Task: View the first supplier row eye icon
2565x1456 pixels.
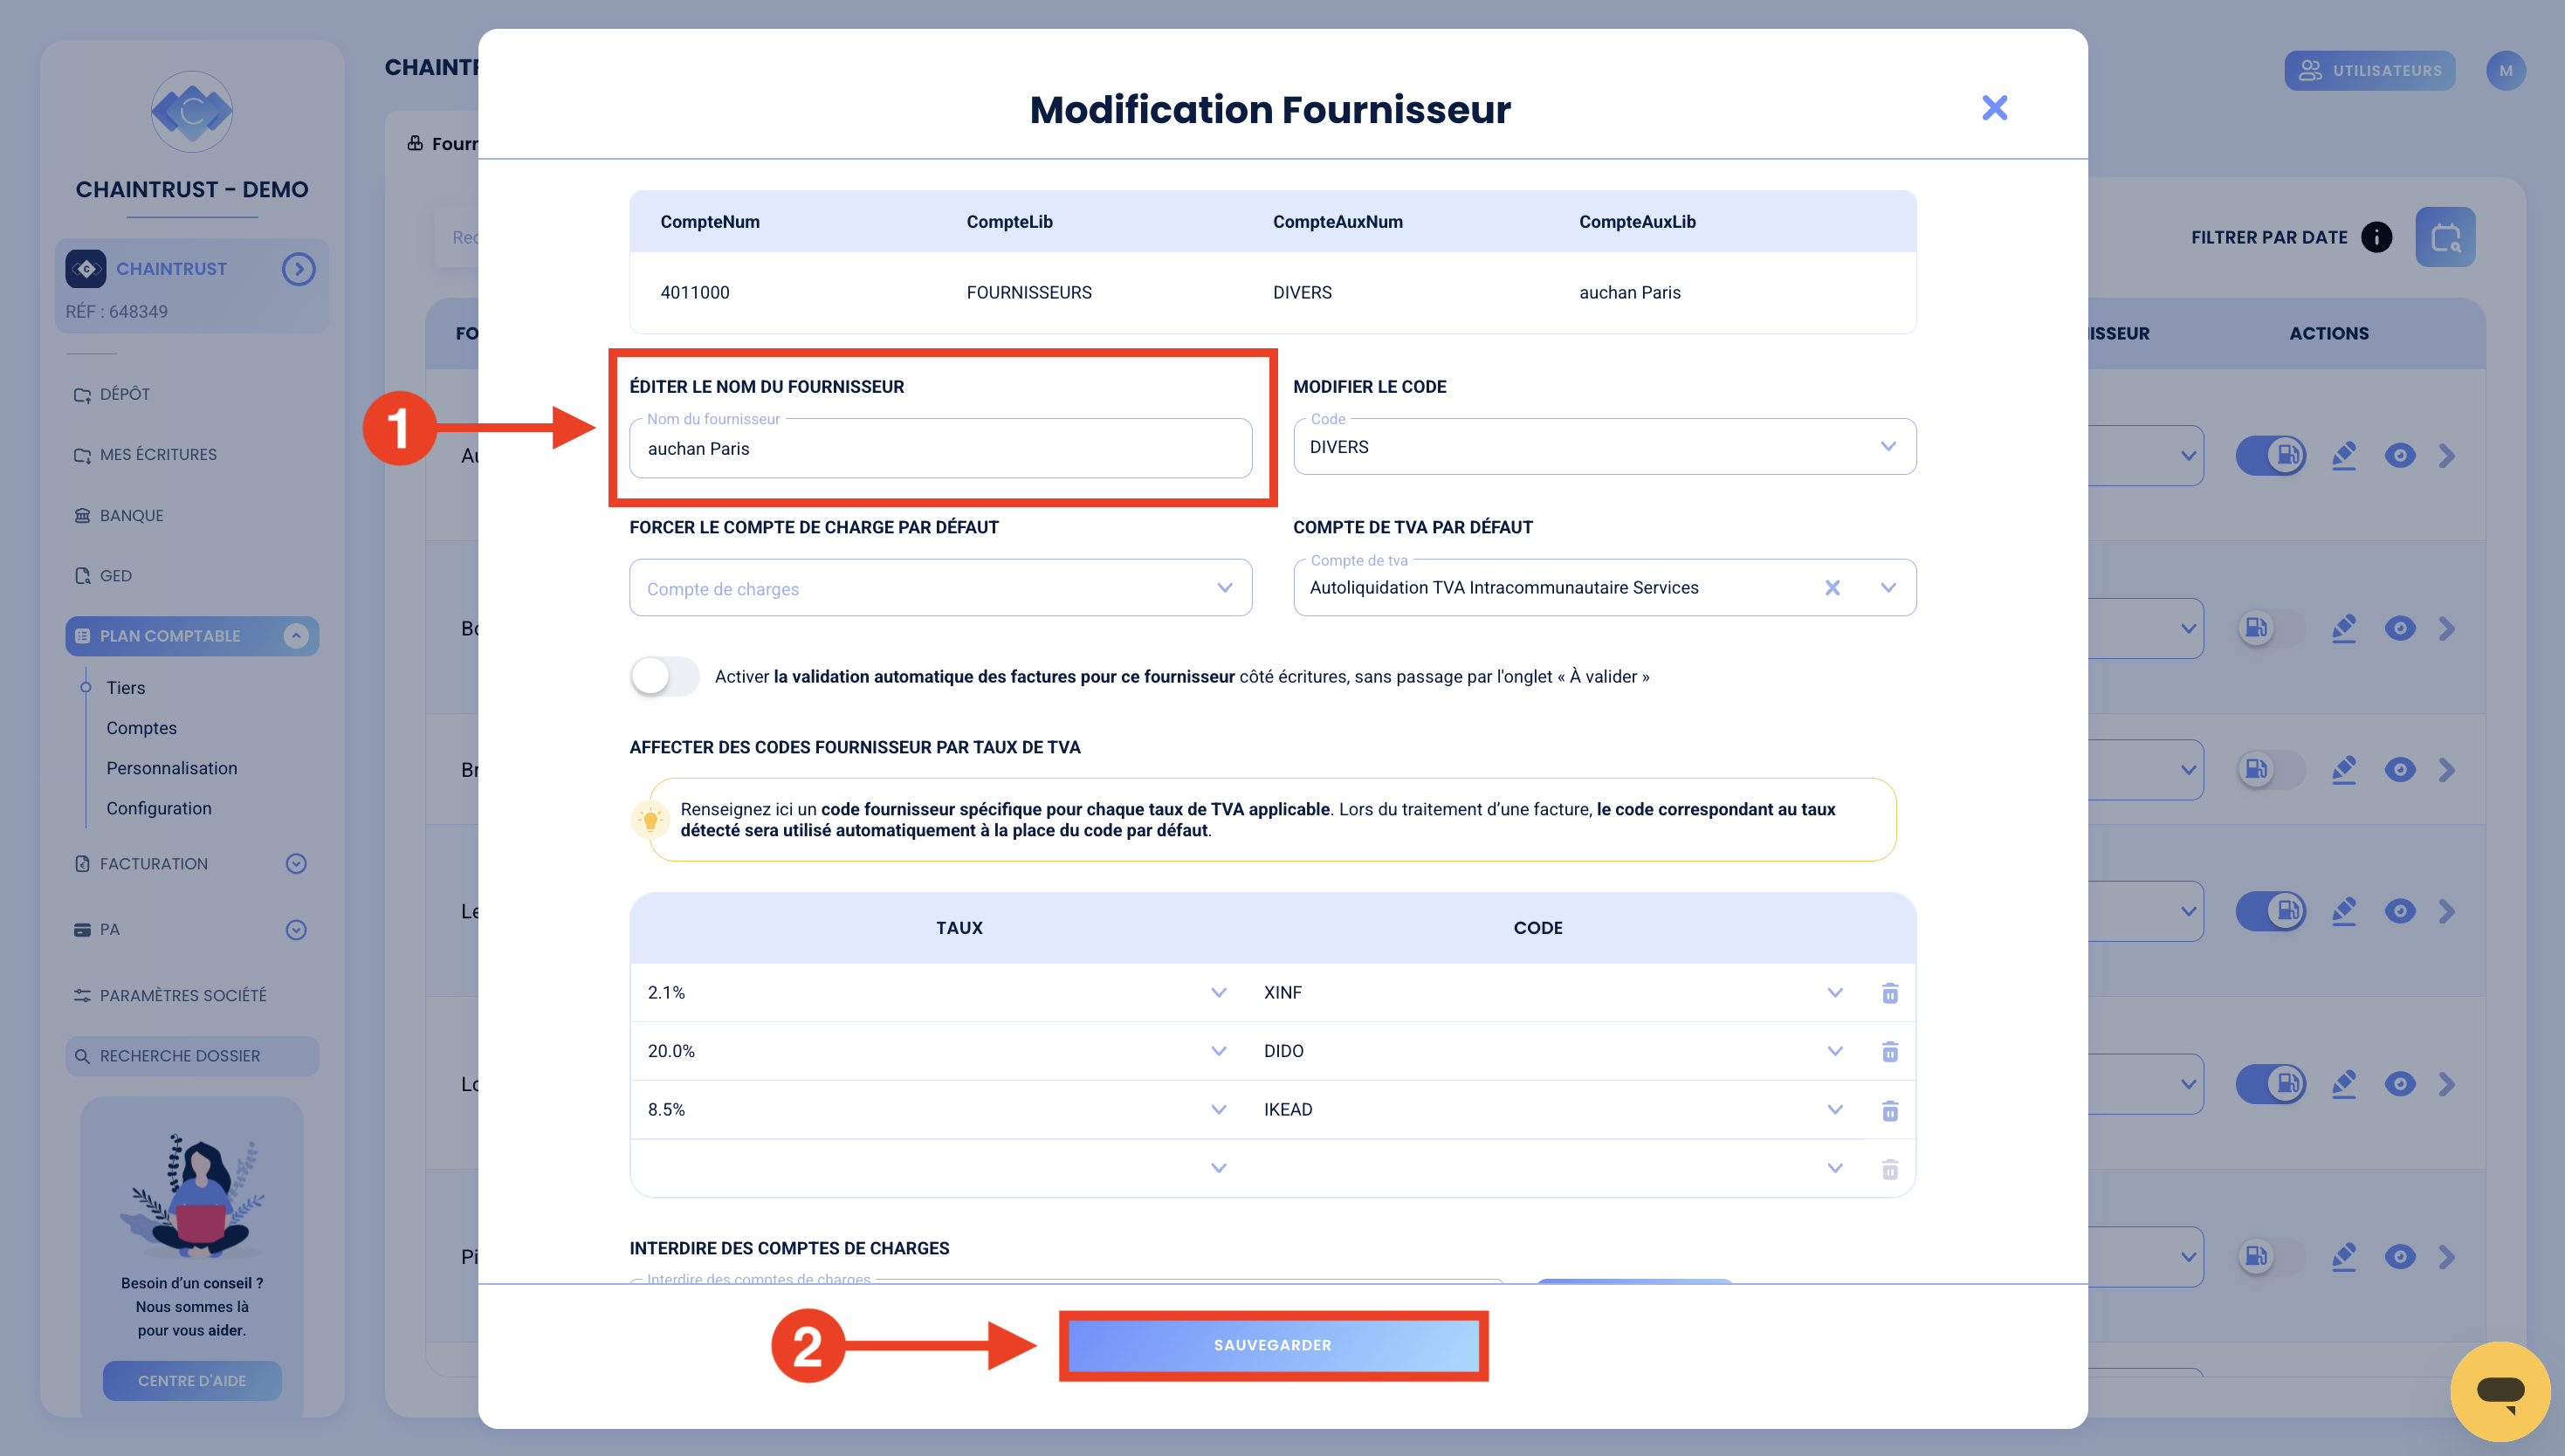Action: coord(2400,456)
